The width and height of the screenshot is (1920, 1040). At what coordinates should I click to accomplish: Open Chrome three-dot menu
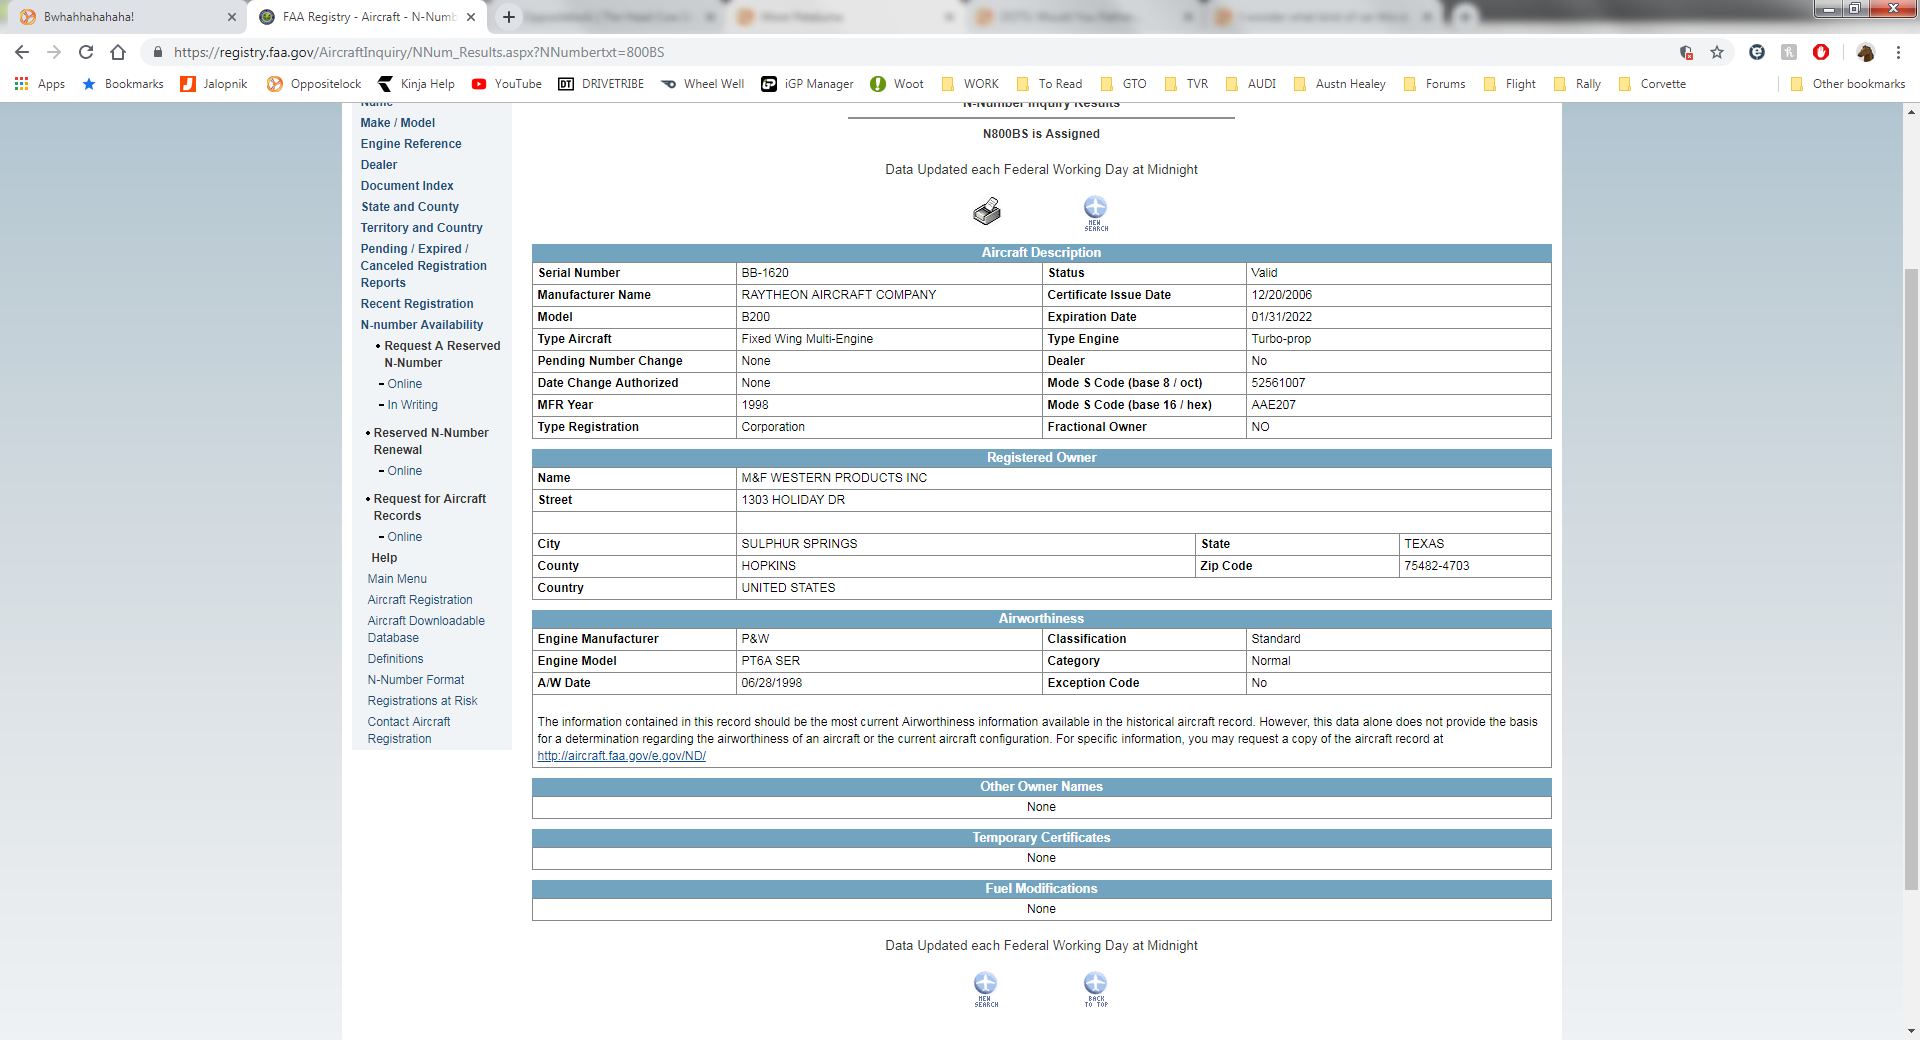(1898, 52)
